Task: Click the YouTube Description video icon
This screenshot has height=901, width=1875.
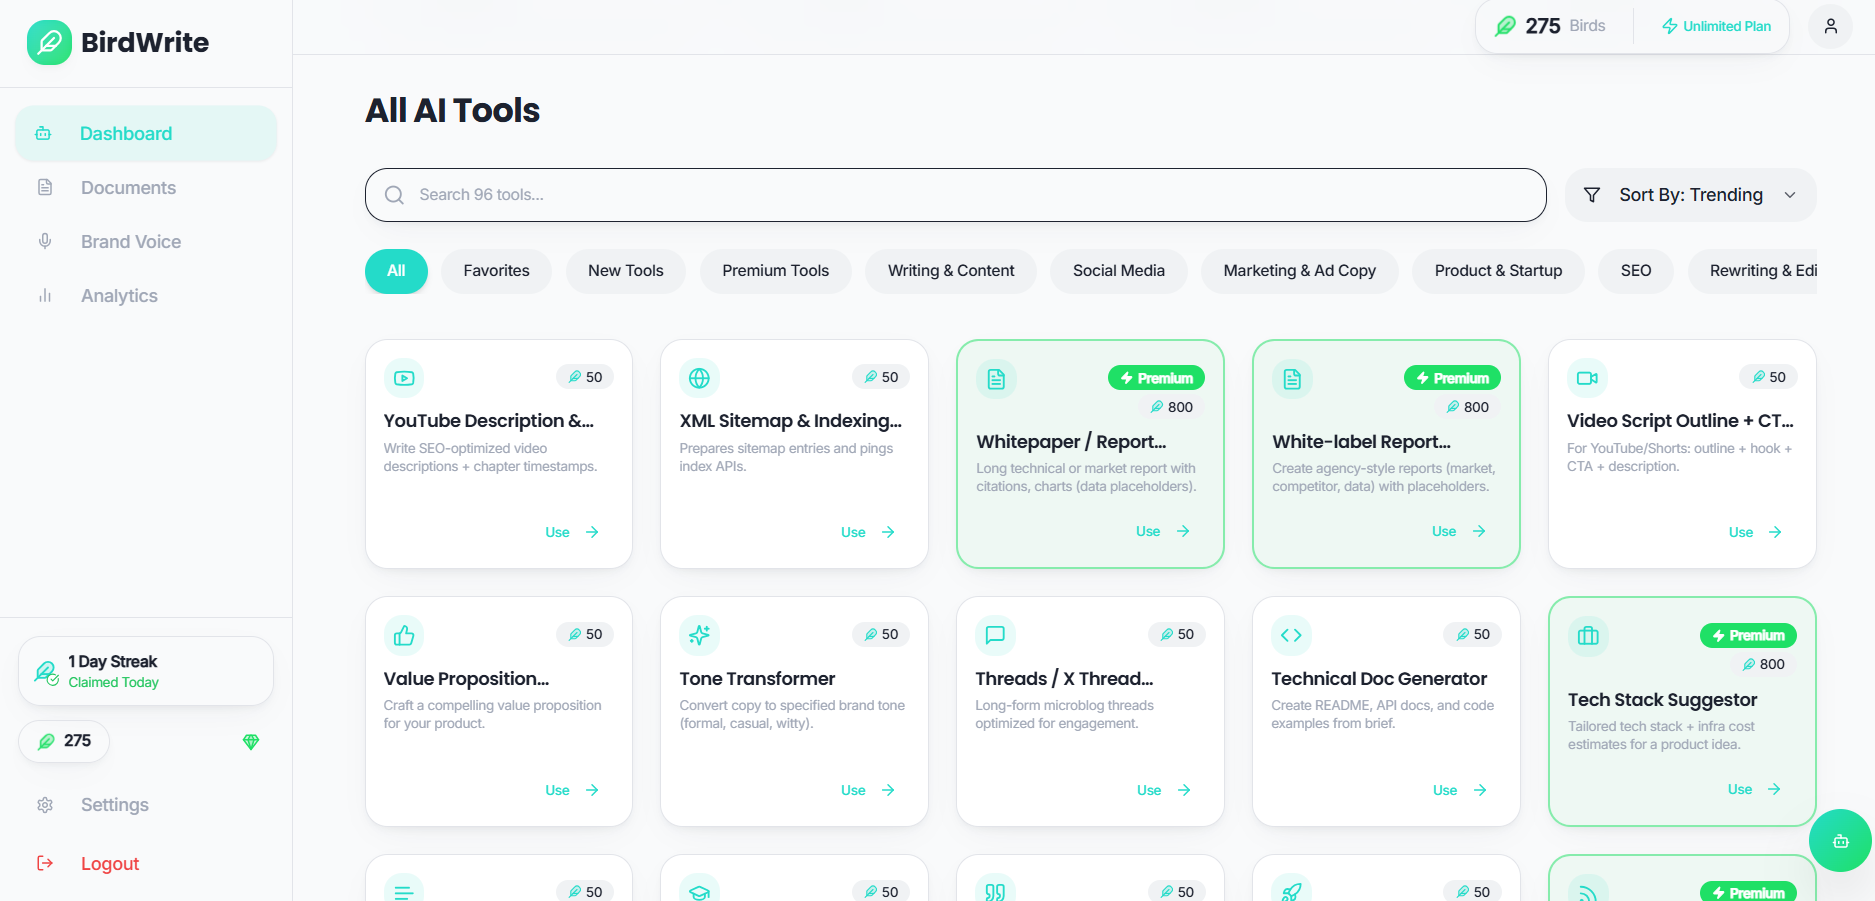Action: click(x=404, y=378)
